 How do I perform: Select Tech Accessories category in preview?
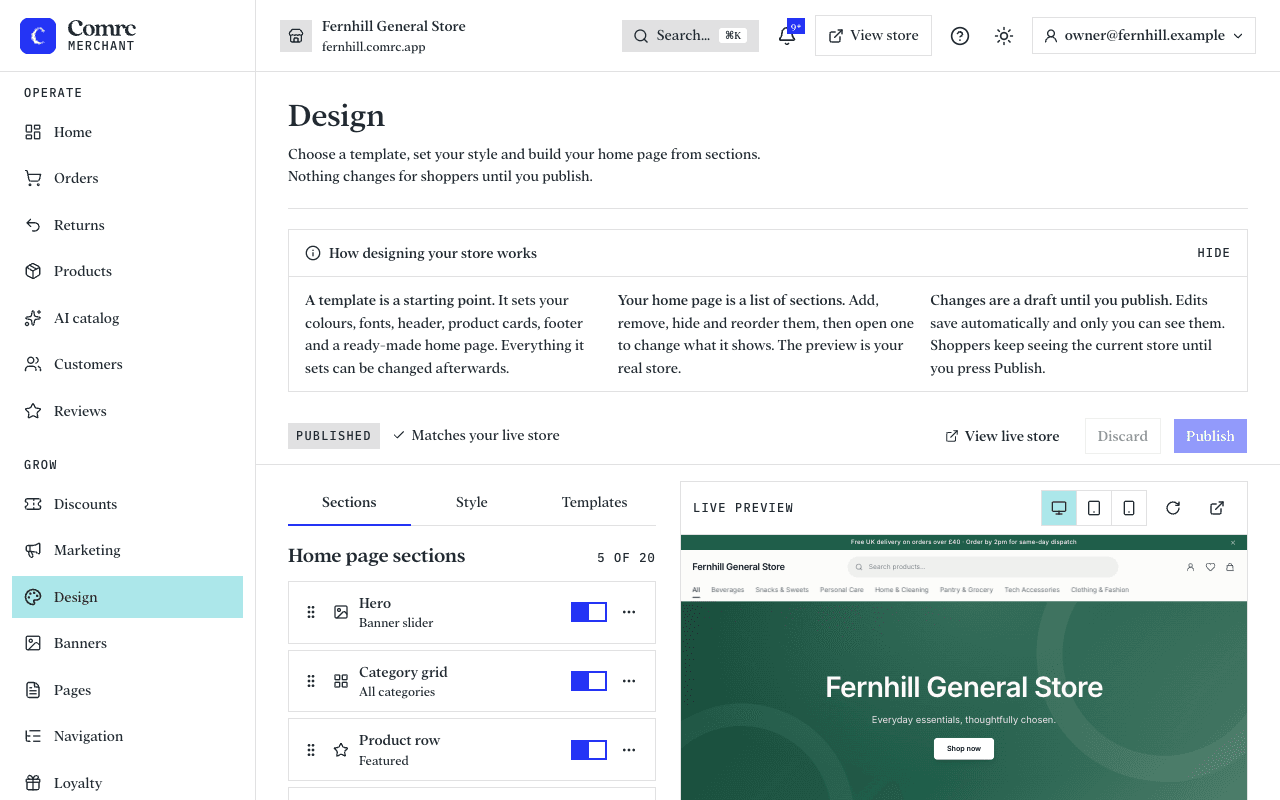(x=1032, y=590)
